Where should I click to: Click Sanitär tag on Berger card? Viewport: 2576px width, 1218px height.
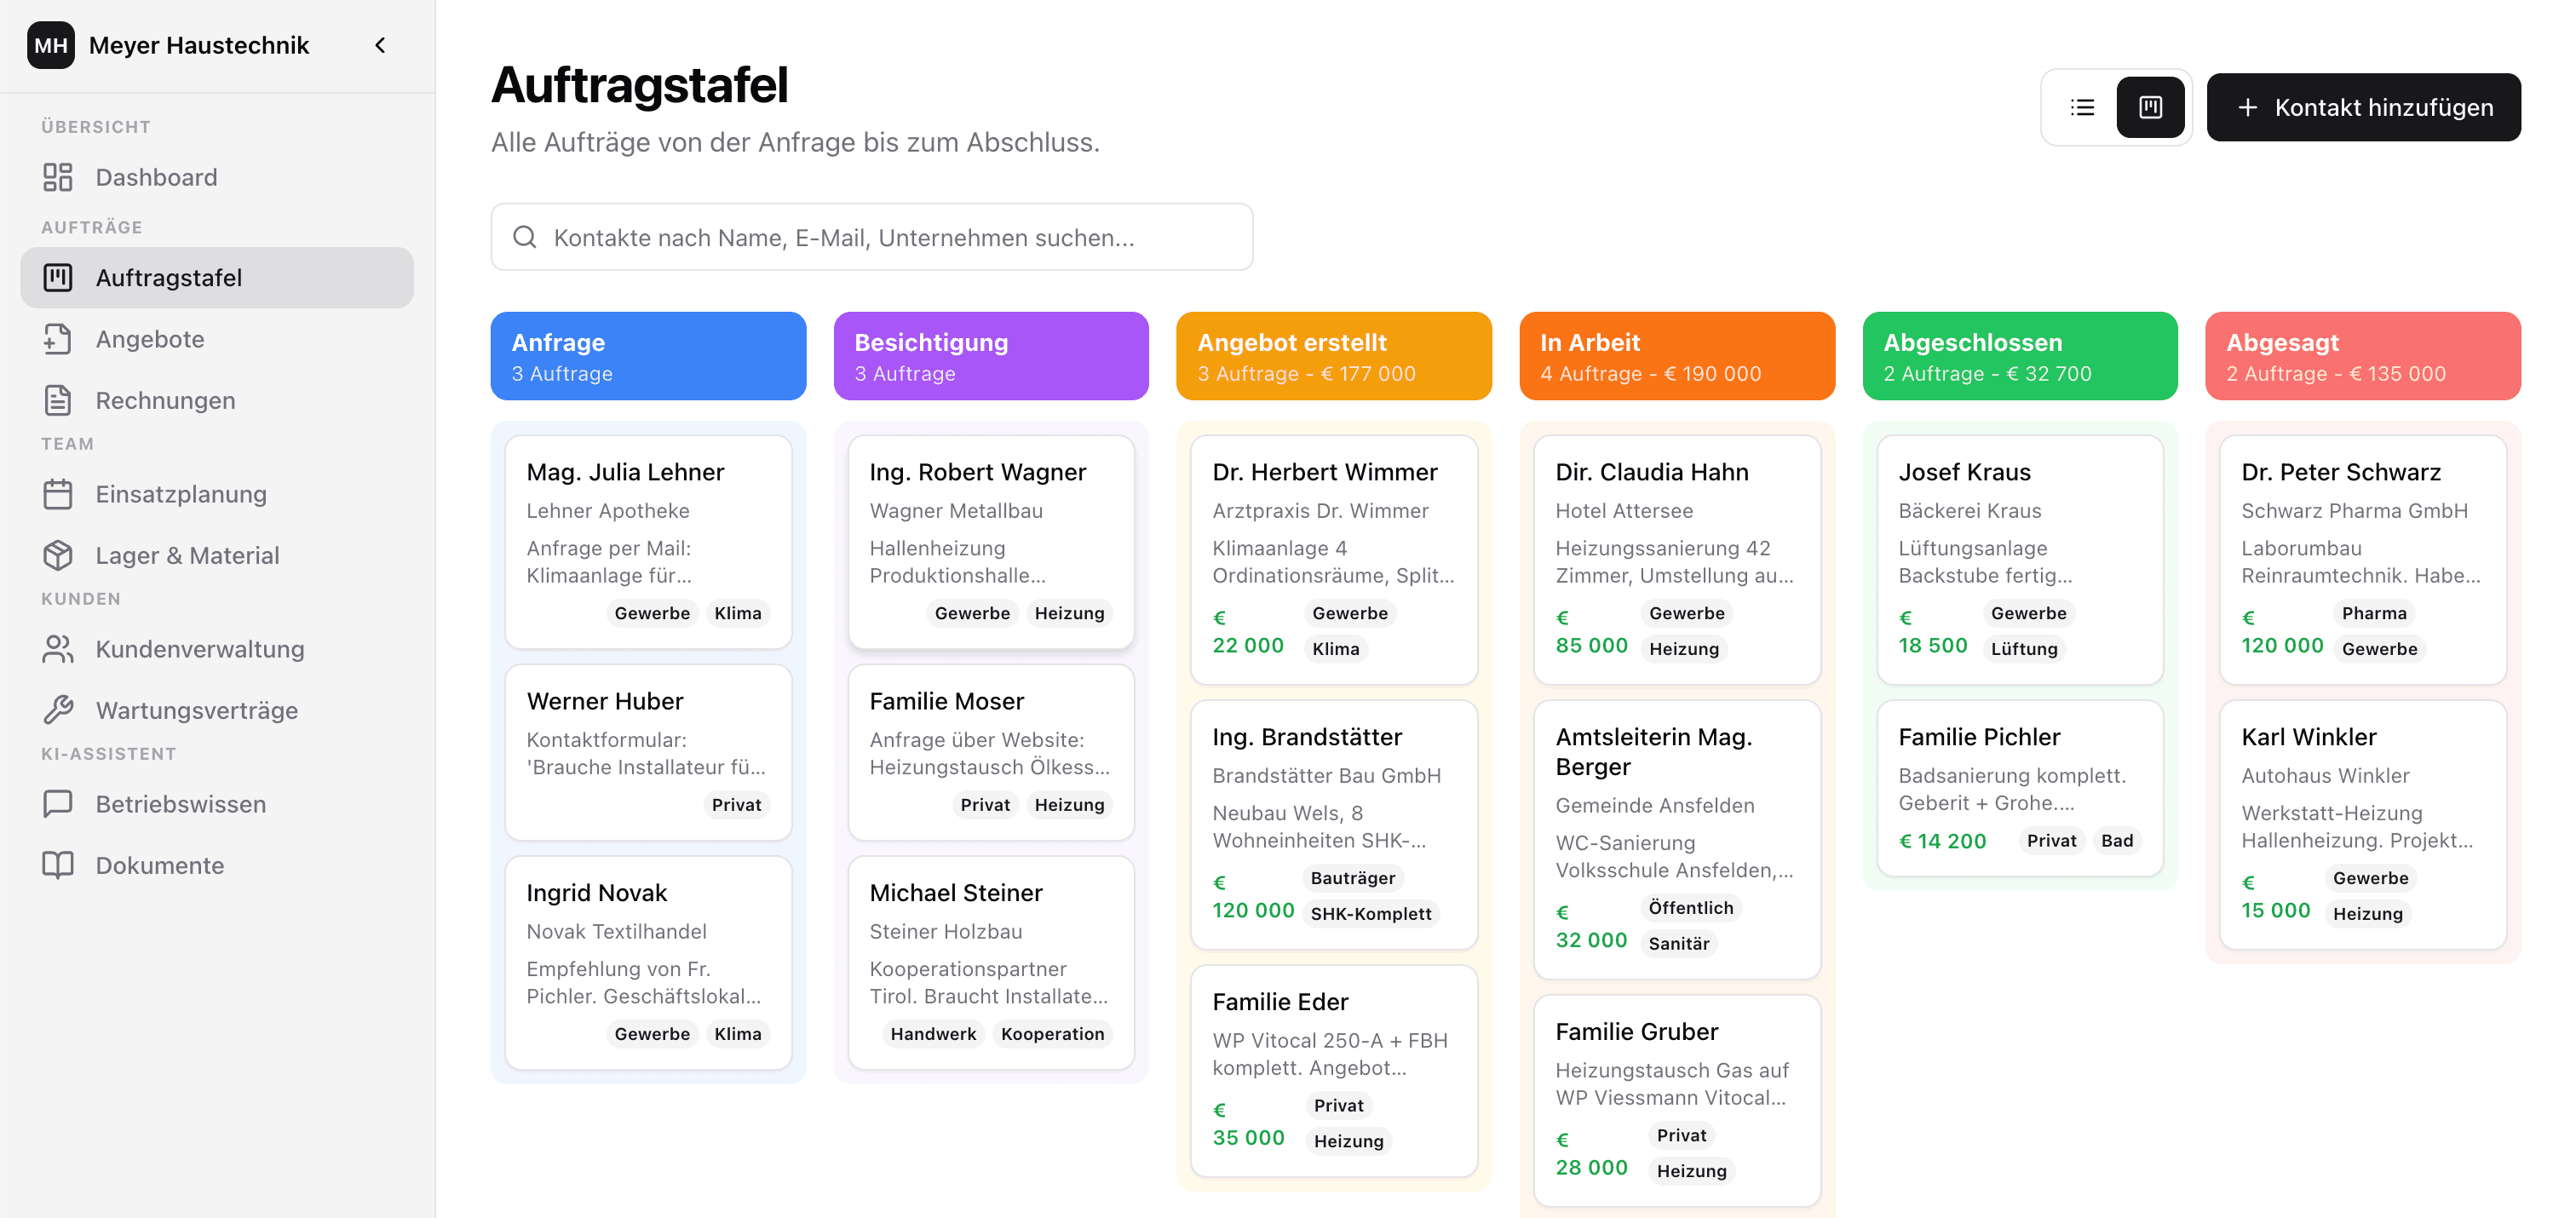pyautogui.click(x=1678, y=944)
